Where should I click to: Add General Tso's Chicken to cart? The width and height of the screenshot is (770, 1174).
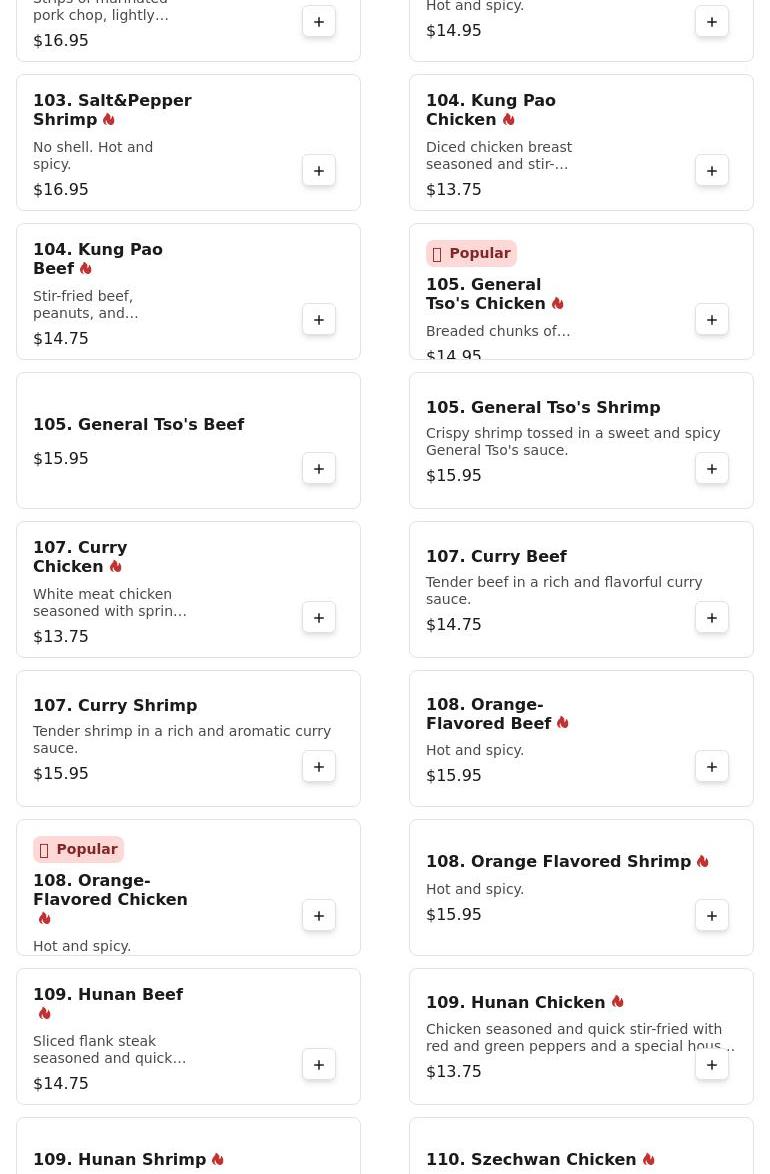coord(712,320)
